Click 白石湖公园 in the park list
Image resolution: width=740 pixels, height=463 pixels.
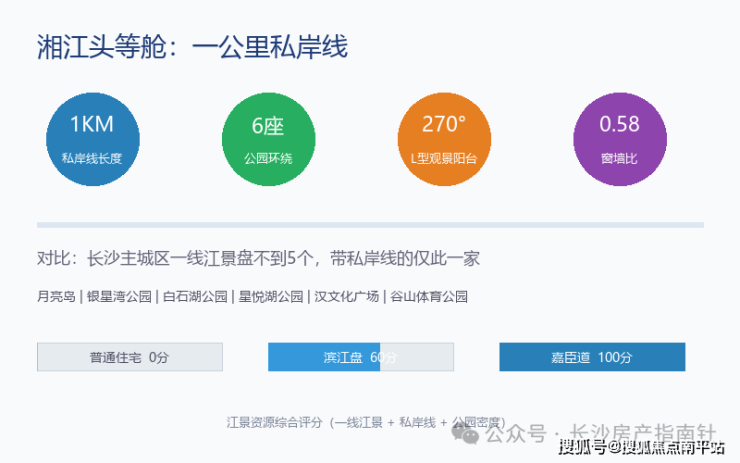pyautogui.click(x=195, y=296)
